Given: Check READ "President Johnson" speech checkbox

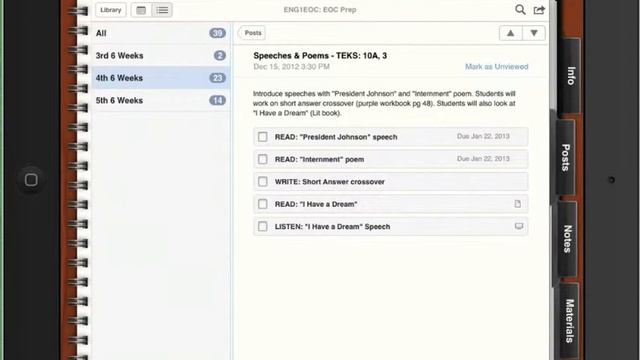Looking at the screenshot, I should pos(262,137).
